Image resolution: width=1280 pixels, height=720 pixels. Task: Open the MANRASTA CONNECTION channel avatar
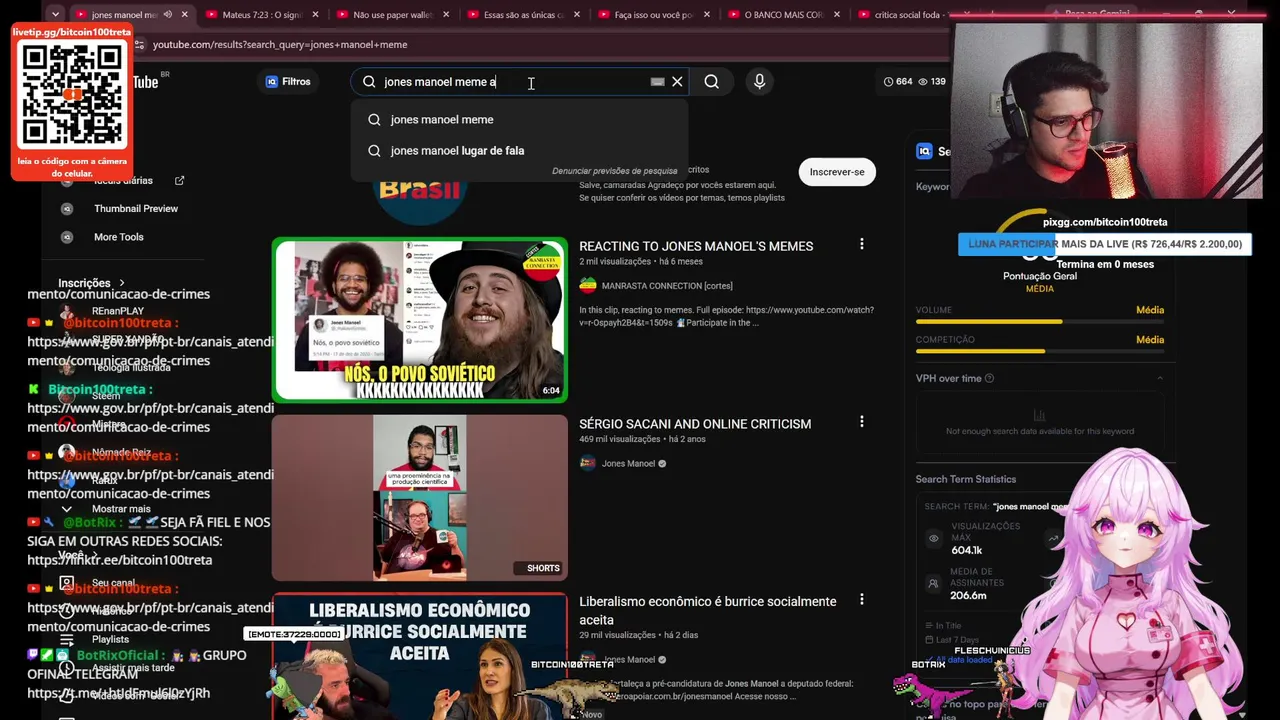(588, 286)
